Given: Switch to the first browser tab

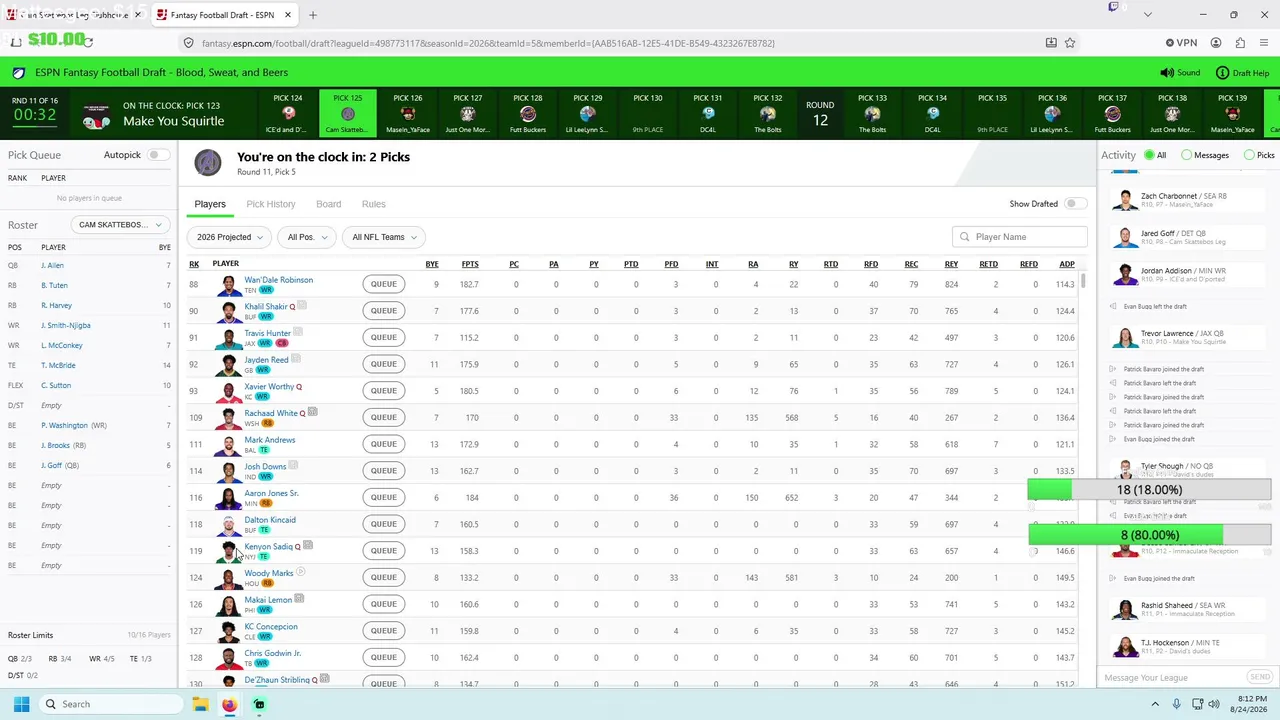Looking at the screenshot, I should (76, 15).
